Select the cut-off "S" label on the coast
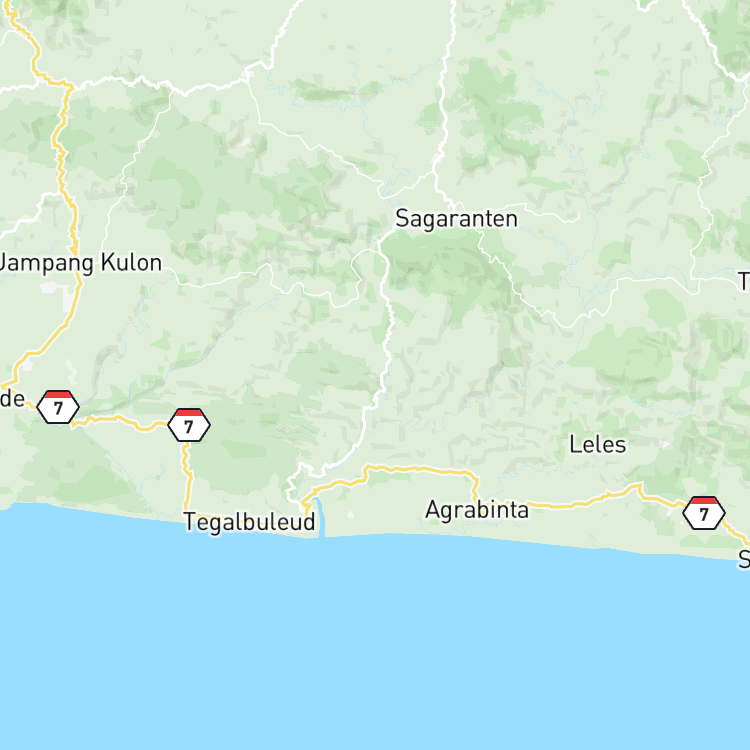Viewport: 750px width, 750px height. (744, 559)
